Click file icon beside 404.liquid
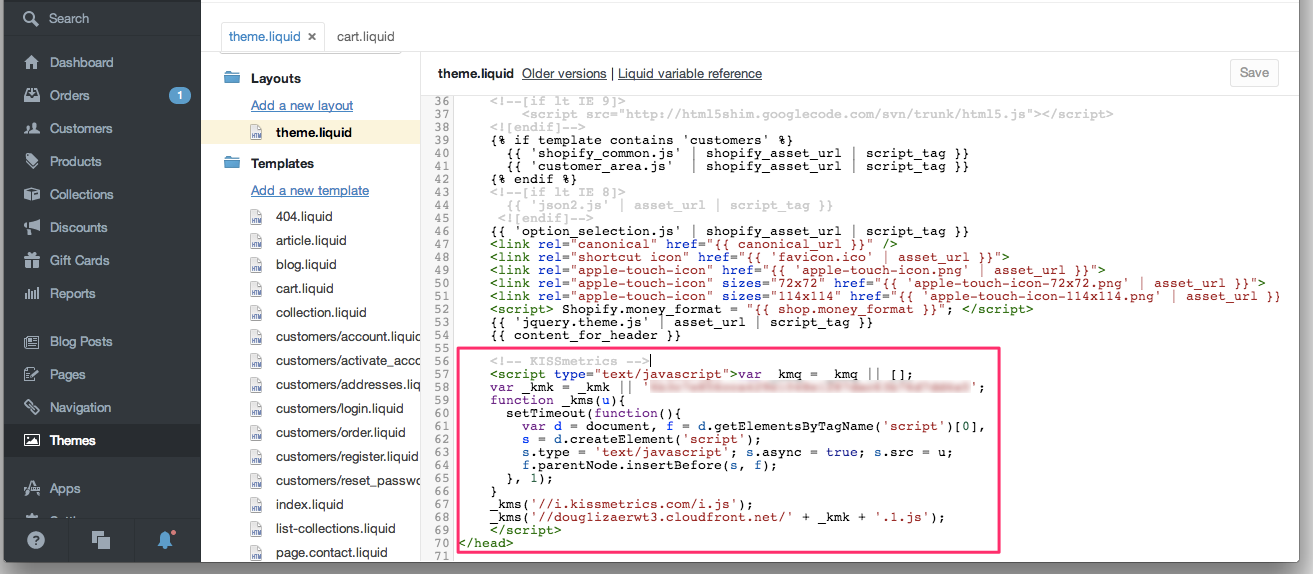 [257, 216]
